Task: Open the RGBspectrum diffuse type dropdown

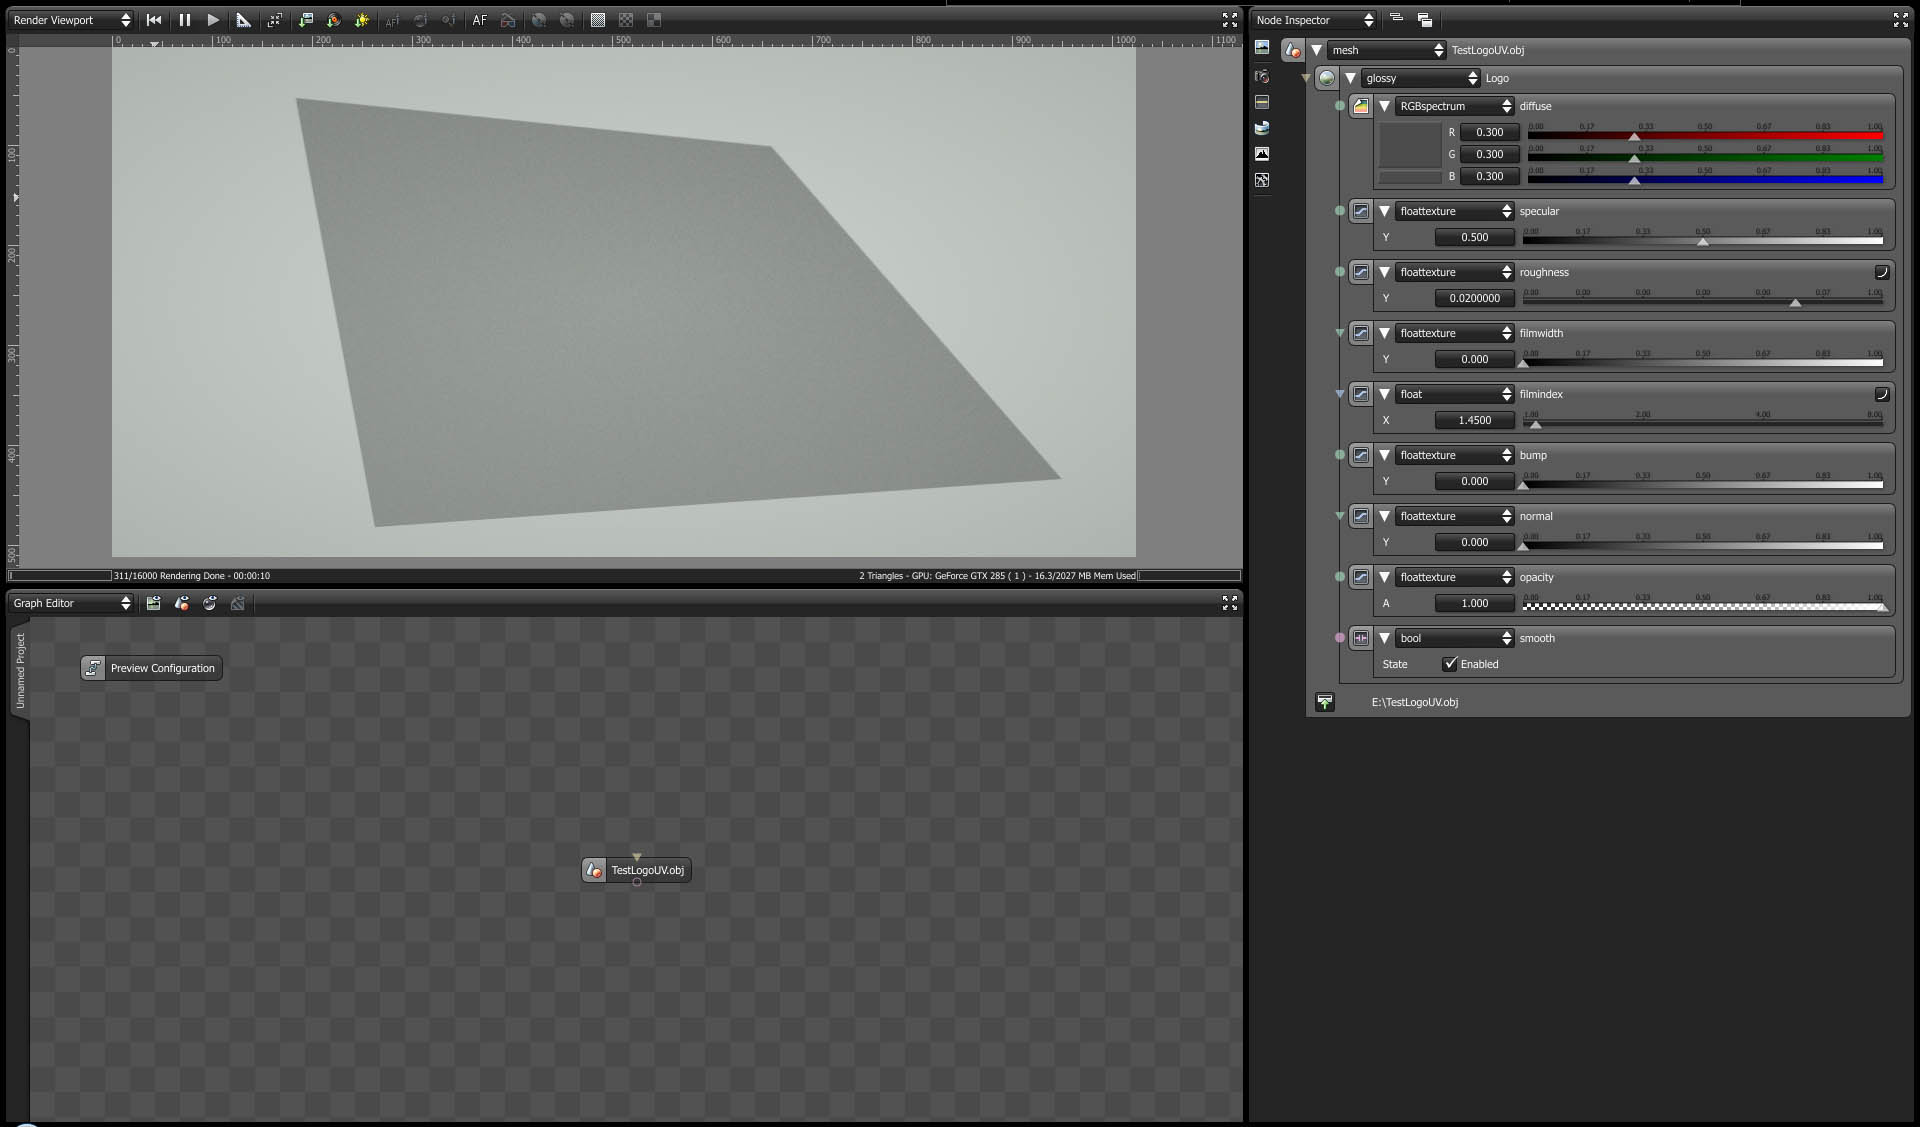Action: point(1455,106)
